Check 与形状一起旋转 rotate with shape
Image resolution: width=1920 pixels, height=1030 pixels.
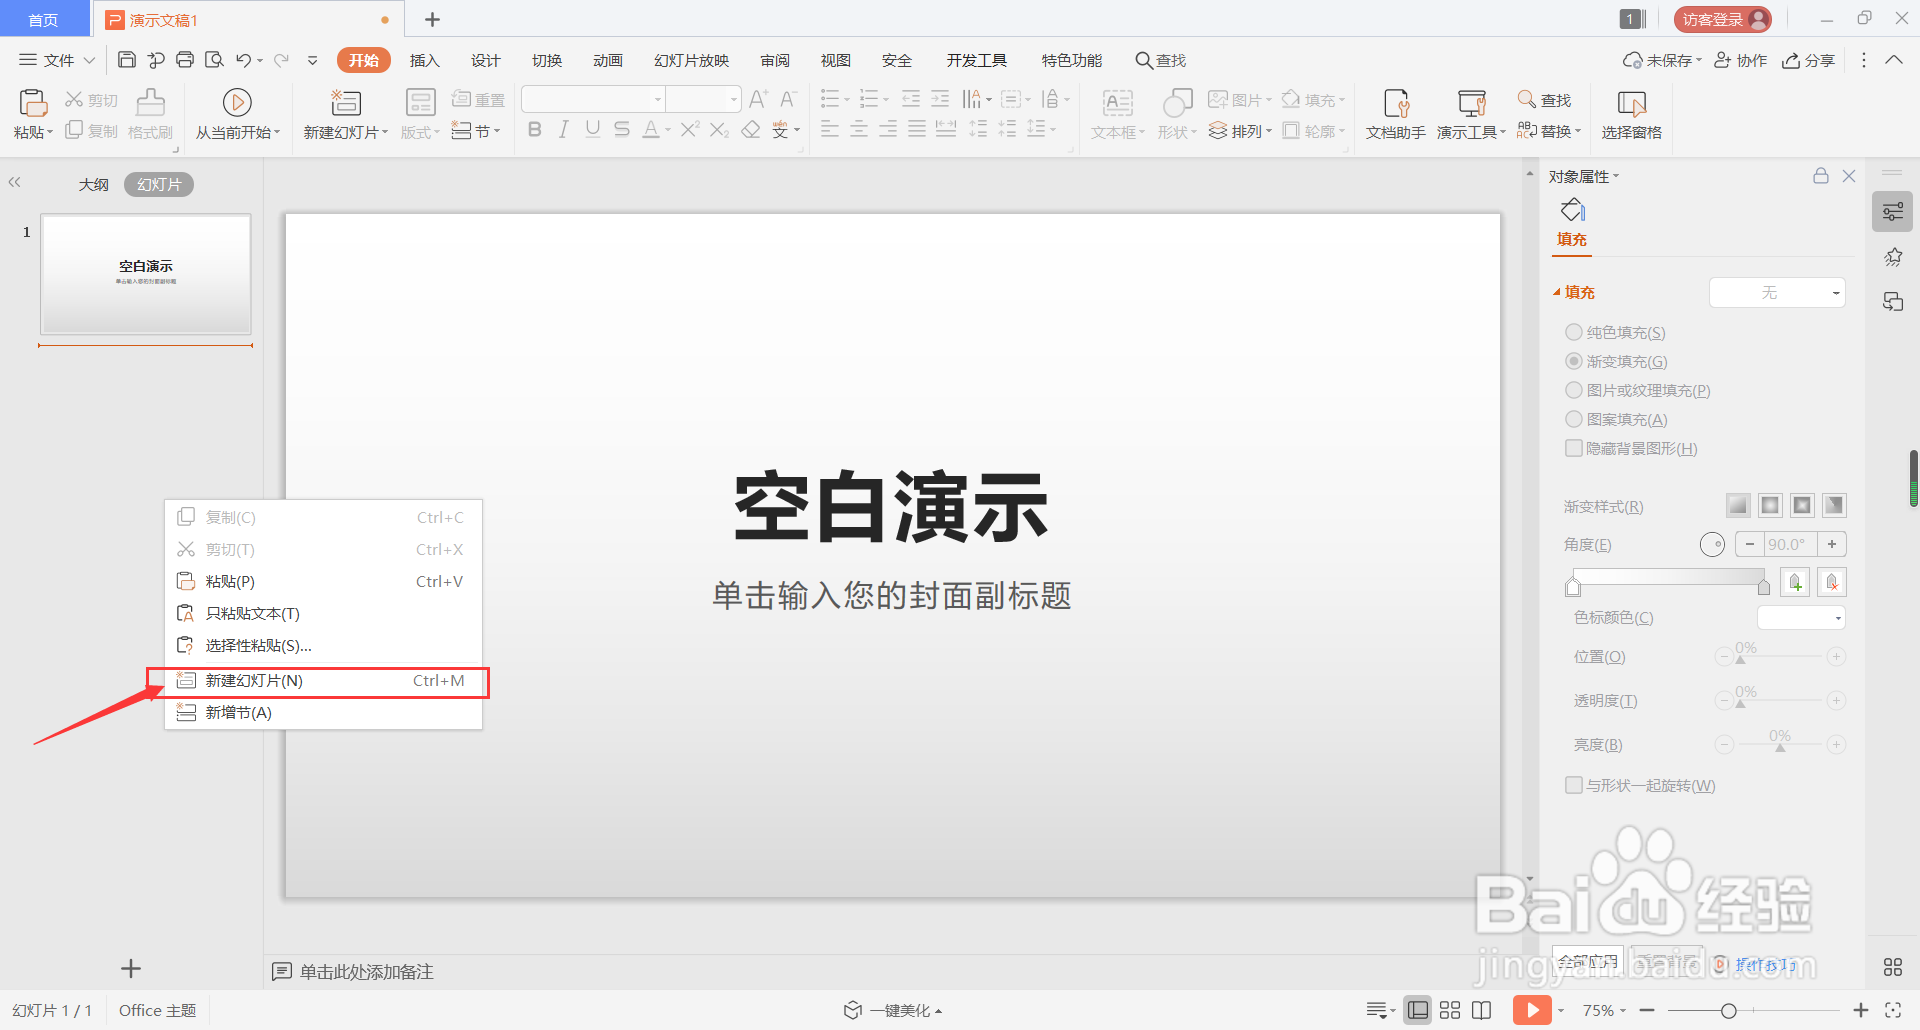1573,785
